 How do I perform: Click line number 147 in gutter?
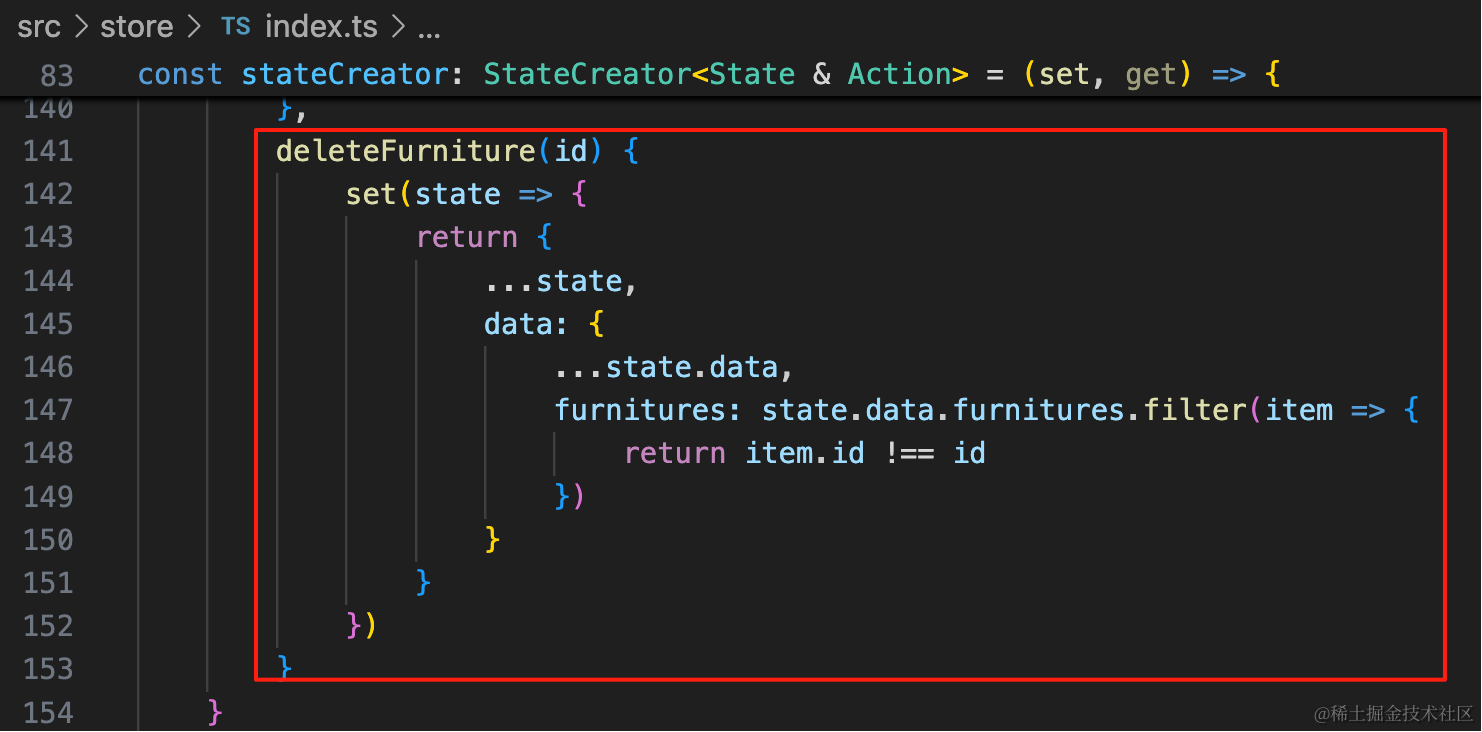[x=48, y=410]
